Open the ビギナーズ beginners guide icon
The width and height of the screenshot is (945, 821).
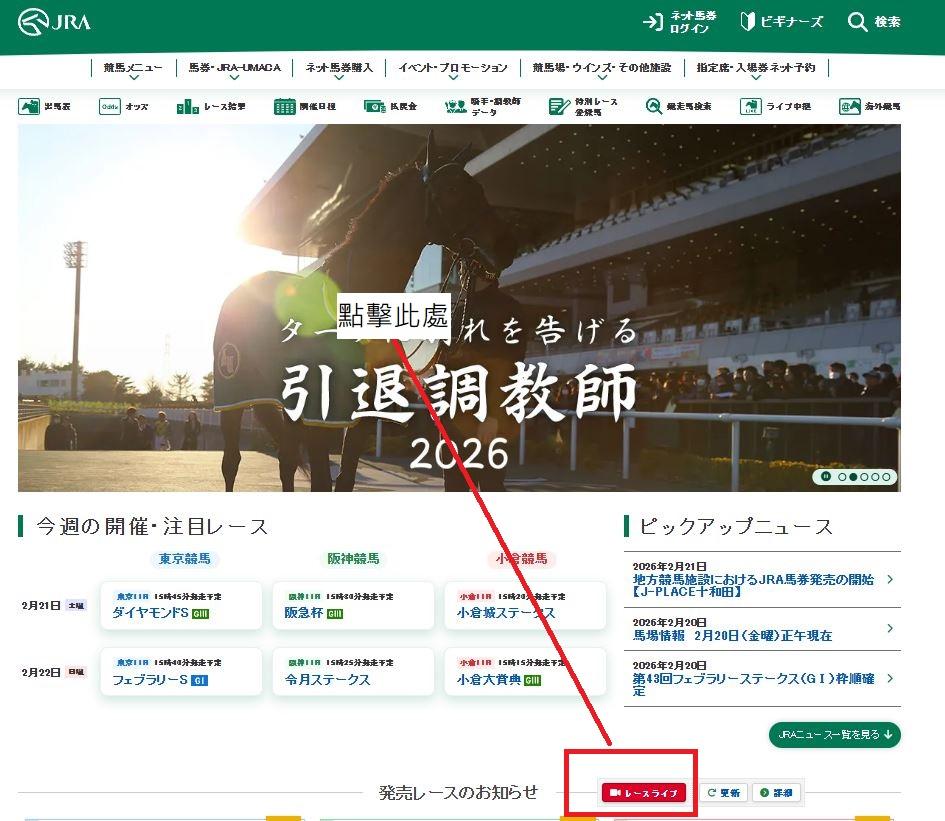tap(748, 22)
